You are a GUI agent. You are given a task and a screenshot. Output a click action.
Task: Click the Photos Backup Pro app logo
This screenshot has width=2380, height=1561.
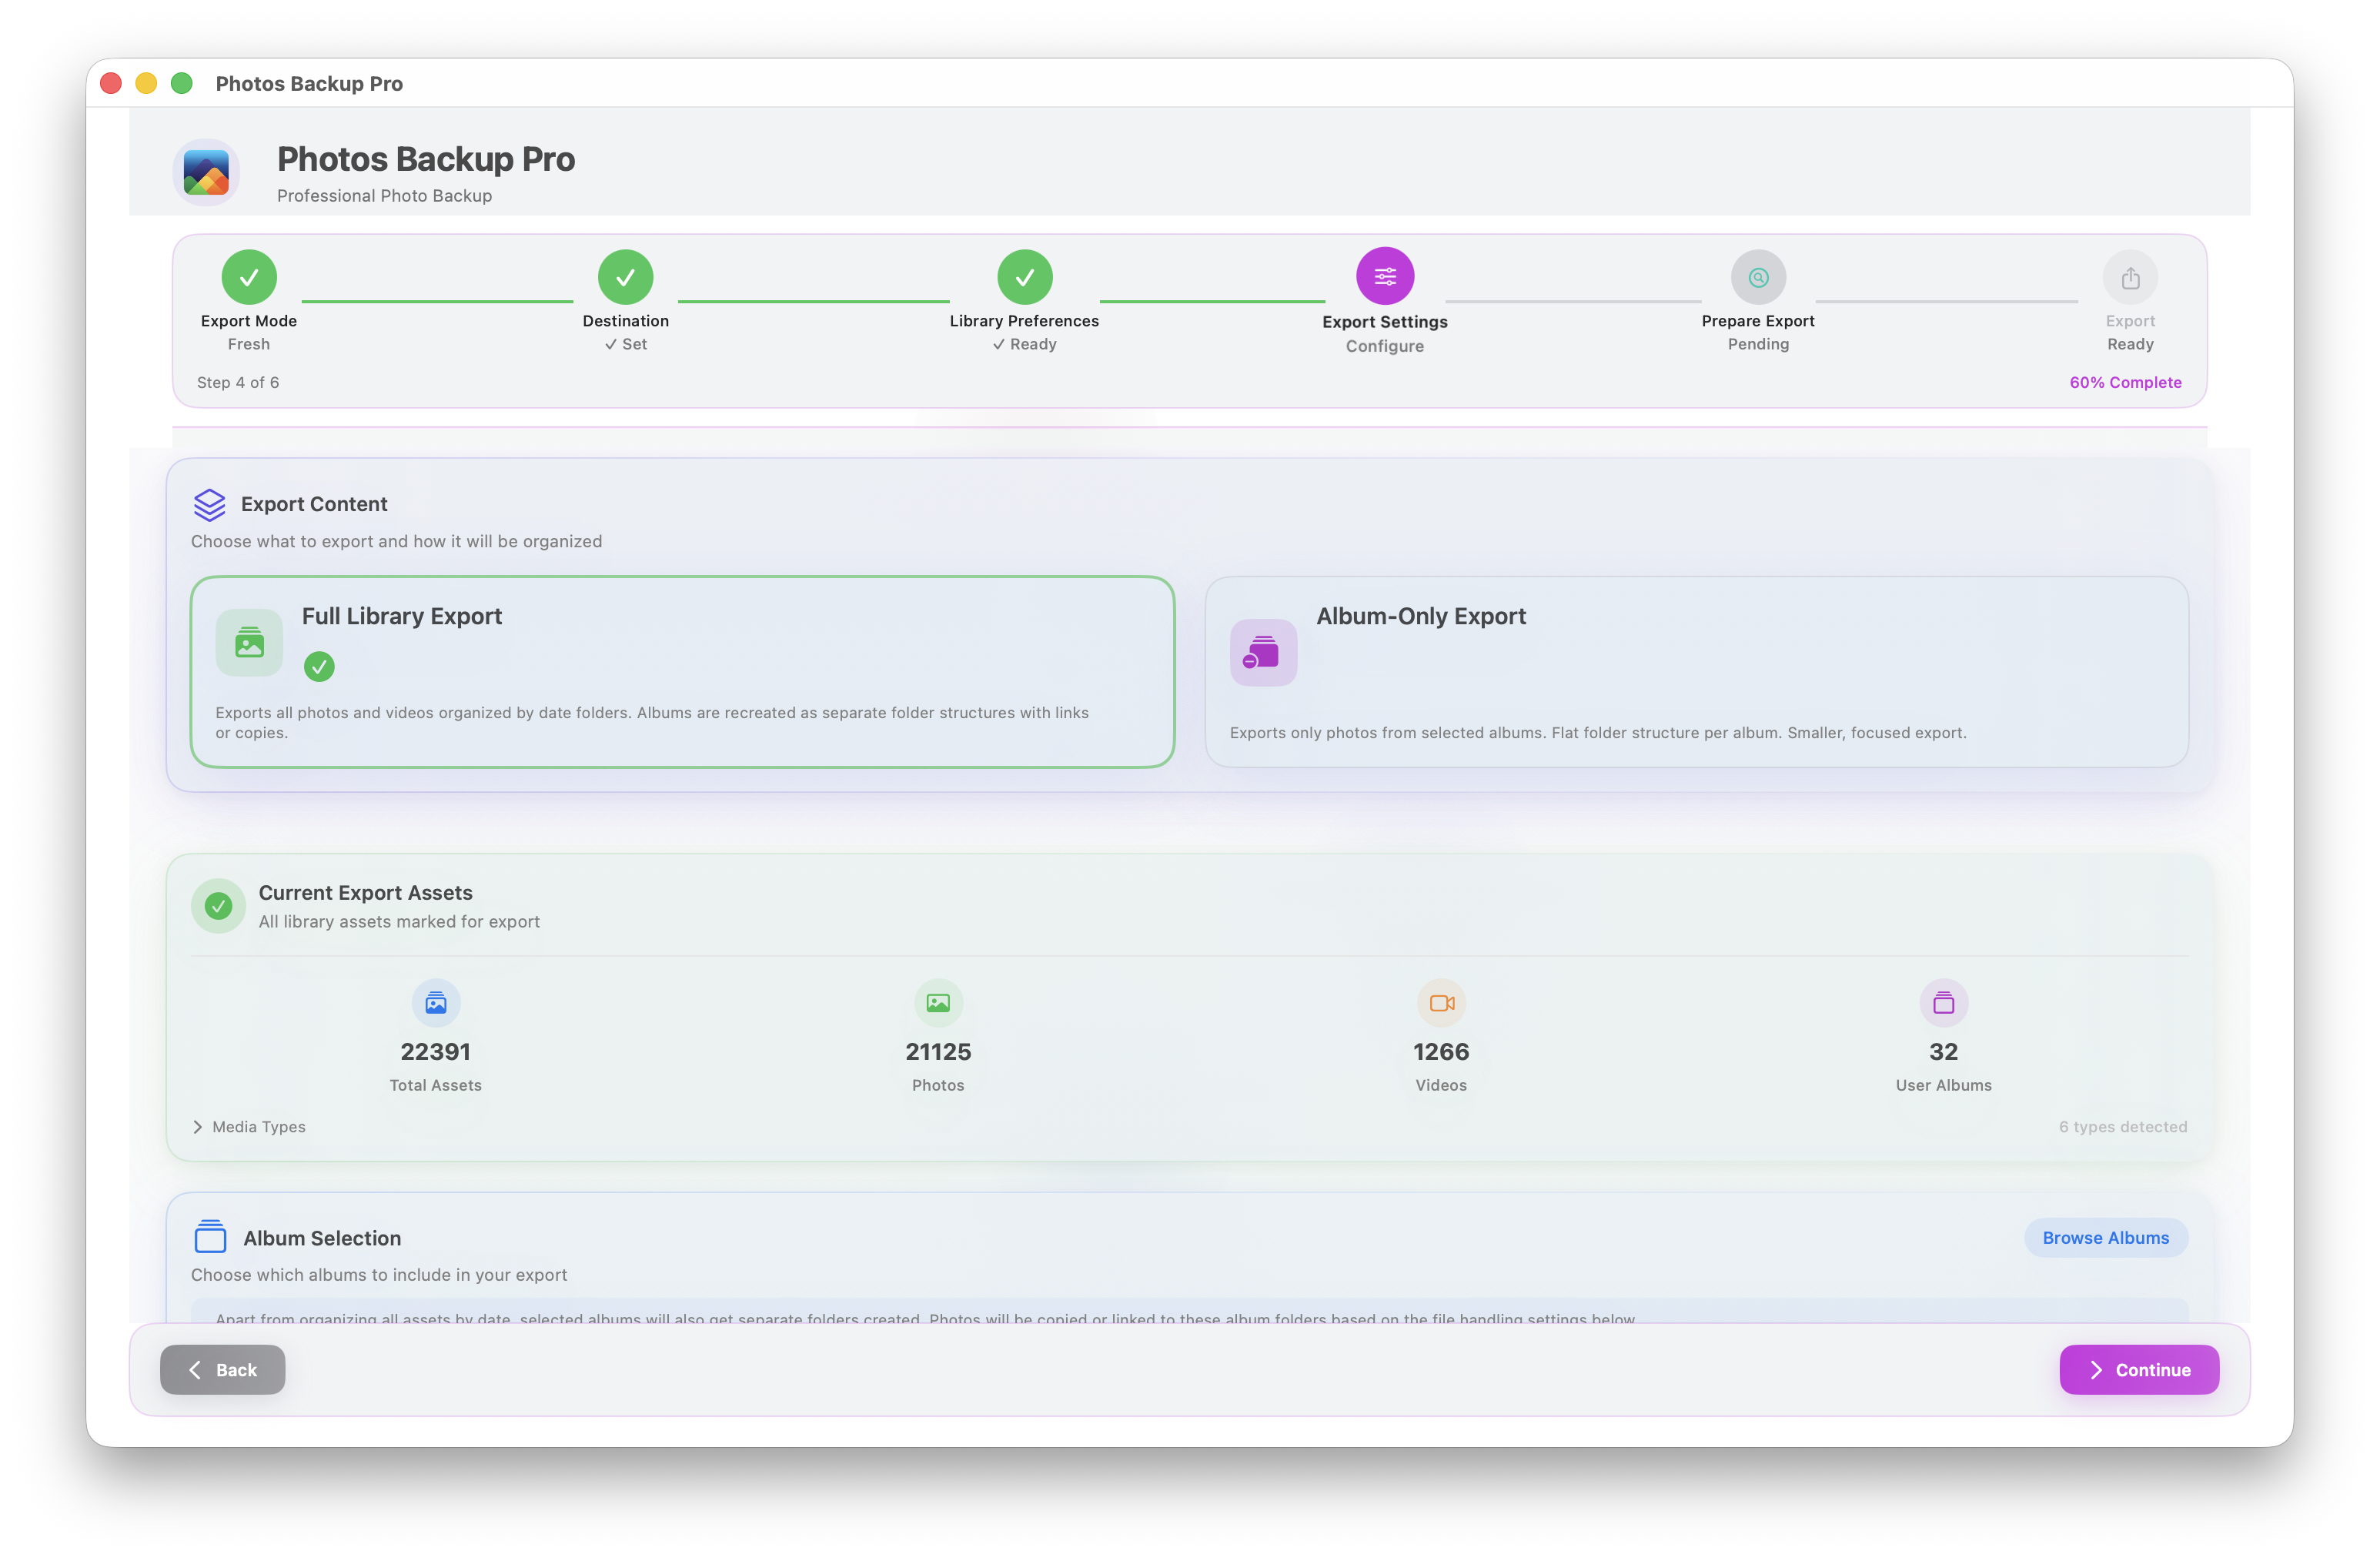click(x=206, y=173)
